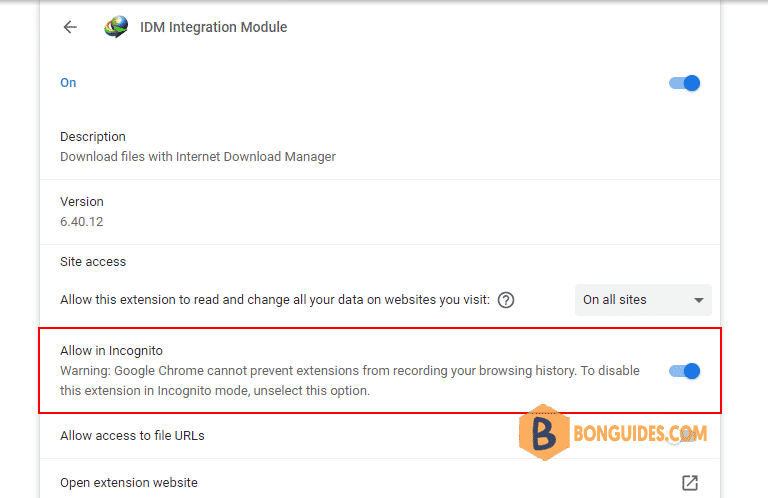Screen dimensions: 768x498
Task: Open extension website row
Action: pos(380,483)
